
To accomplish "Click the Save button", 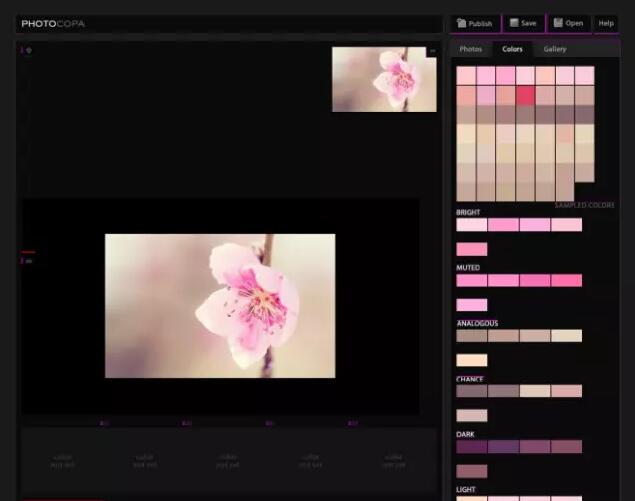I will pyautogui.click(x=523, y=23).
